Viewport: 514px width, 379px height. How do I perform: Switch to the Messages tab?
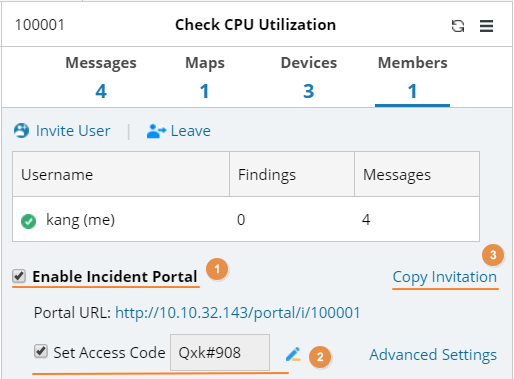[101, 77]
